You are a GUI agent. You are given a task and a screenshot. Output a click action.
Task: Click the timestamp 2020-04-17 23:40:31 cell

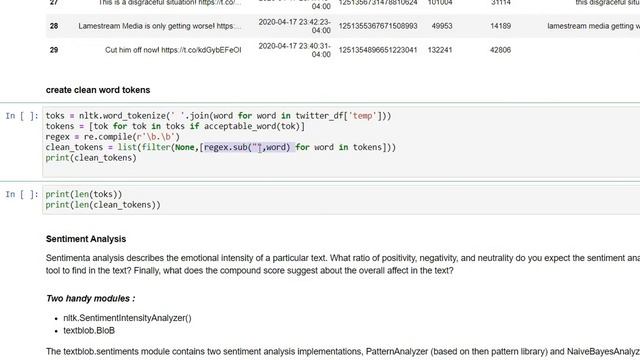pos(295,50)
